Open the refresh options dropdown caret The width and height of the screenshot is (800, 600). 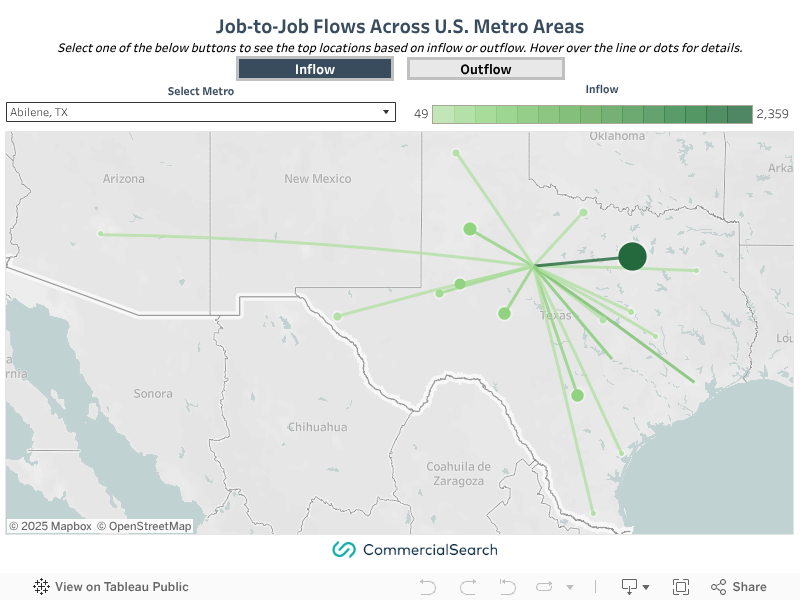pyautogui.click(x=570, y=587)
